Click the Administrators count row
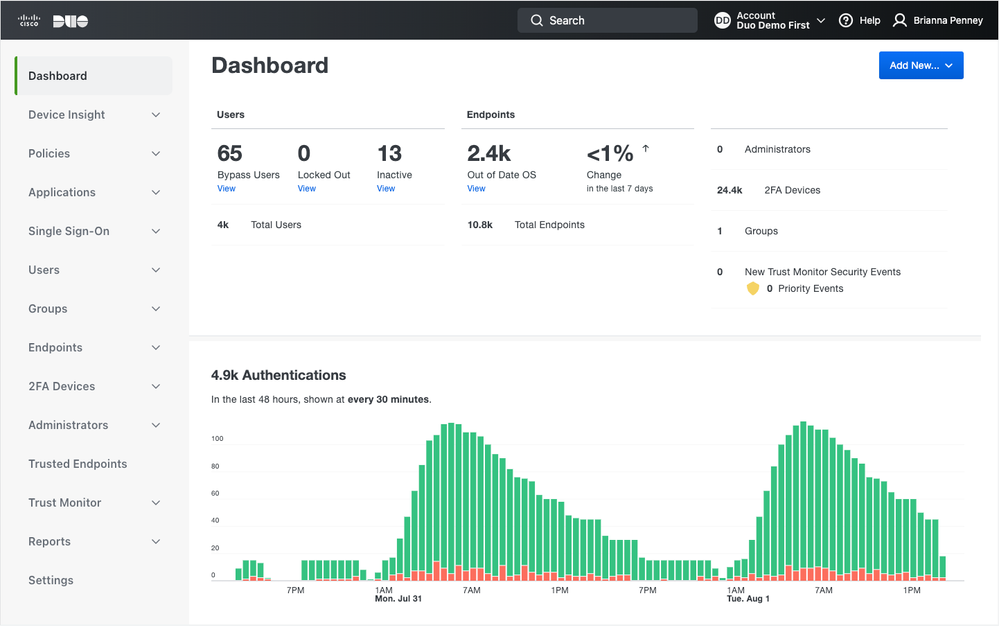 829,149
